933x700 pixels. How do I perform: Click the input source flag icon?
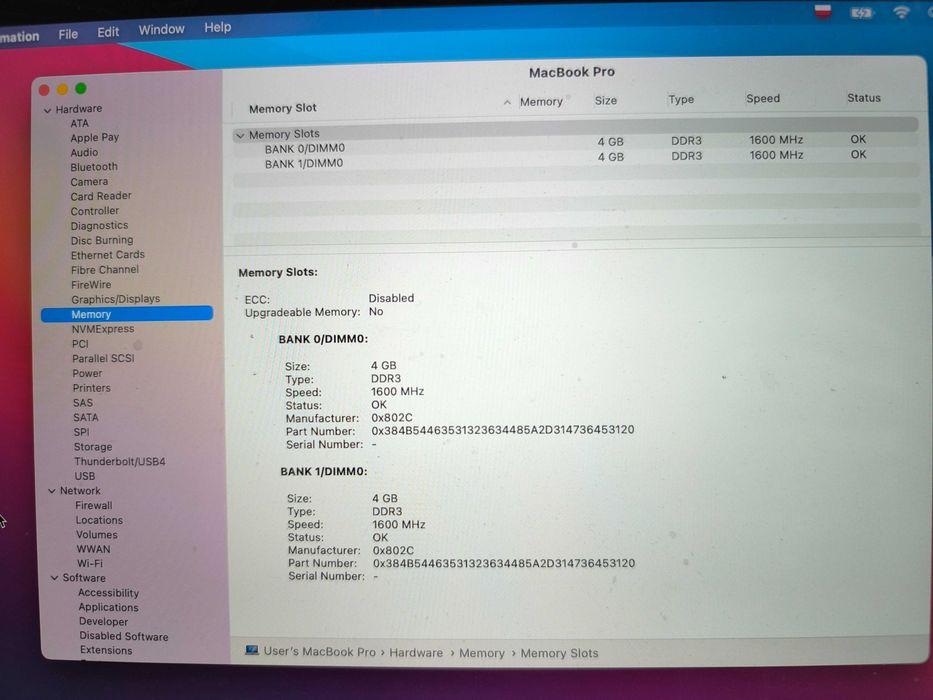[x=823, y=11]
